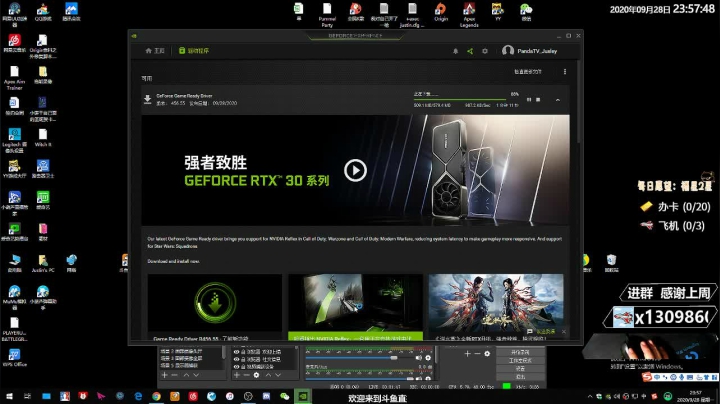This screenshot has width=720, height=404.
Task: Remove the scene transition in OBS
Action: point(477,354)
